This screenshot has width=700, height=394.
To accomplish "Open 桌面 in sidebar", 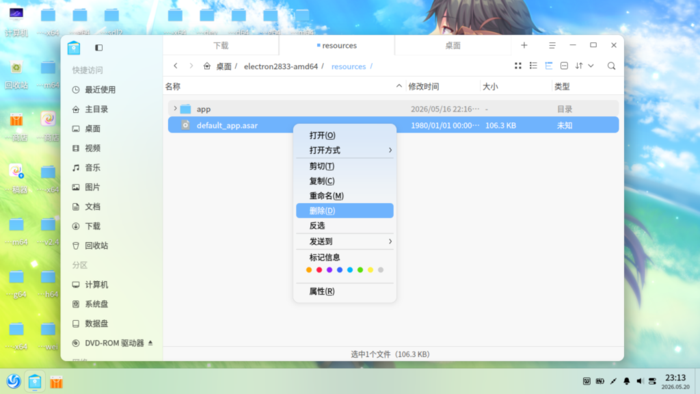I will pyautogui.click(x=112, y=129).
